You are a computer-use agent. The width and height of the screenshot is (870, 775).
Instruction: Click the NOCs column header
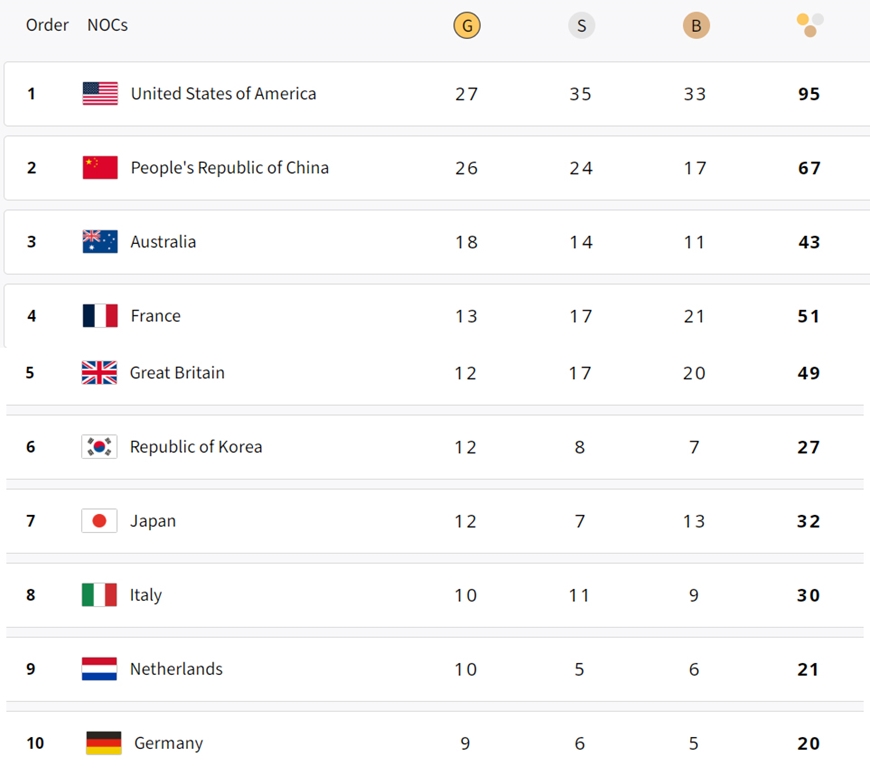click(x=107, y=25)
